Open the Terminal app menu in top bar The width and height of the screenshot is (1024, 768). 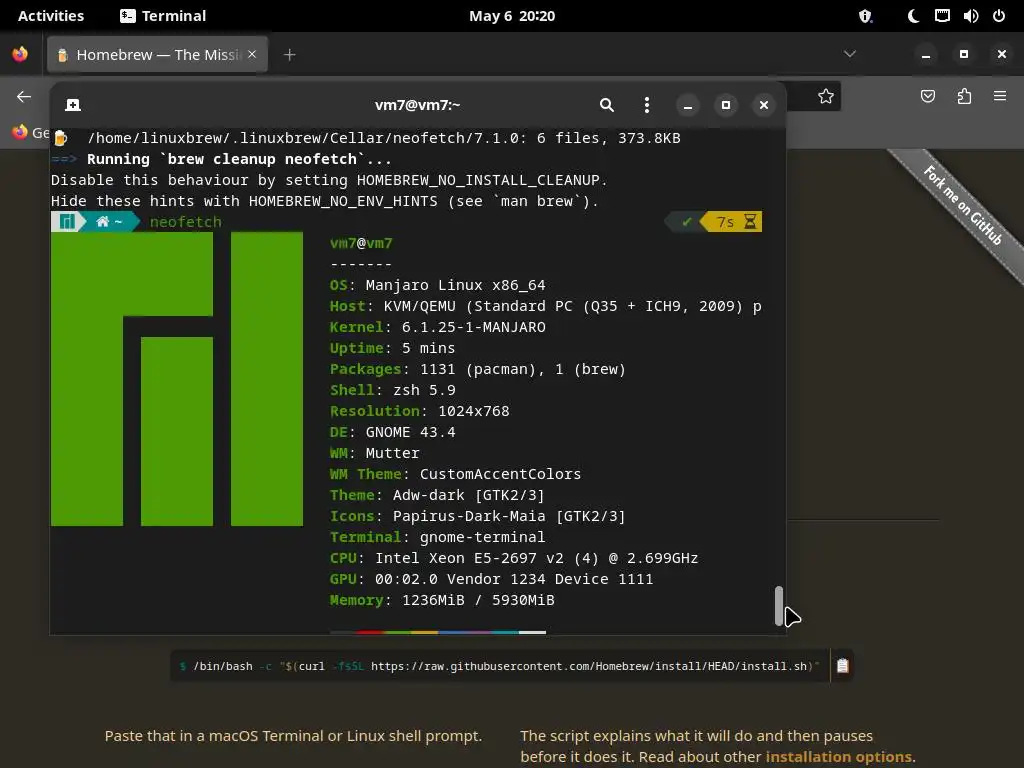(x=163, y=16)
